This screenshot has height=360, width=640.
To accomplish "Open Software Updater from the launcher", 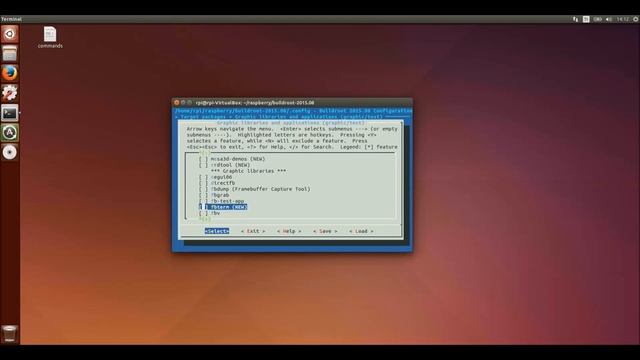I will coord(10,133).
